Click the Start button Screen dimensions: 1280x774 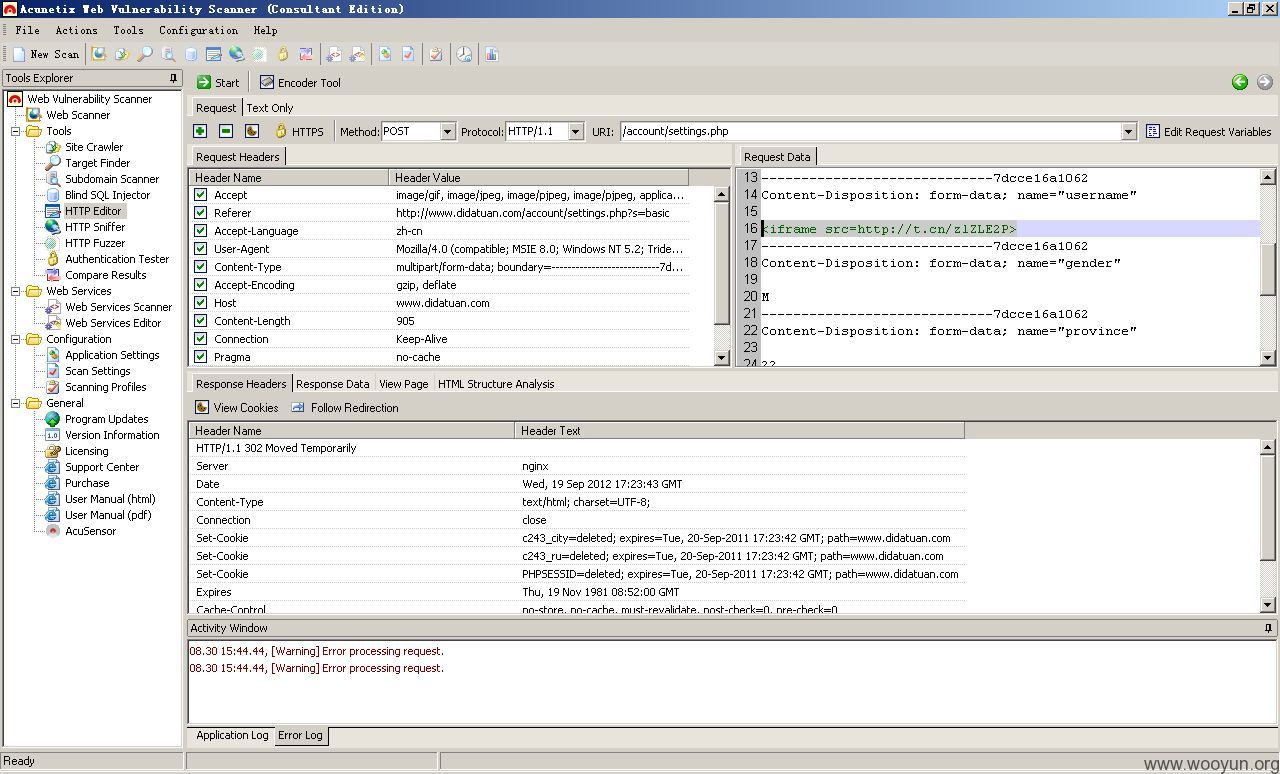pyautogui.click(x=218, y=82)
